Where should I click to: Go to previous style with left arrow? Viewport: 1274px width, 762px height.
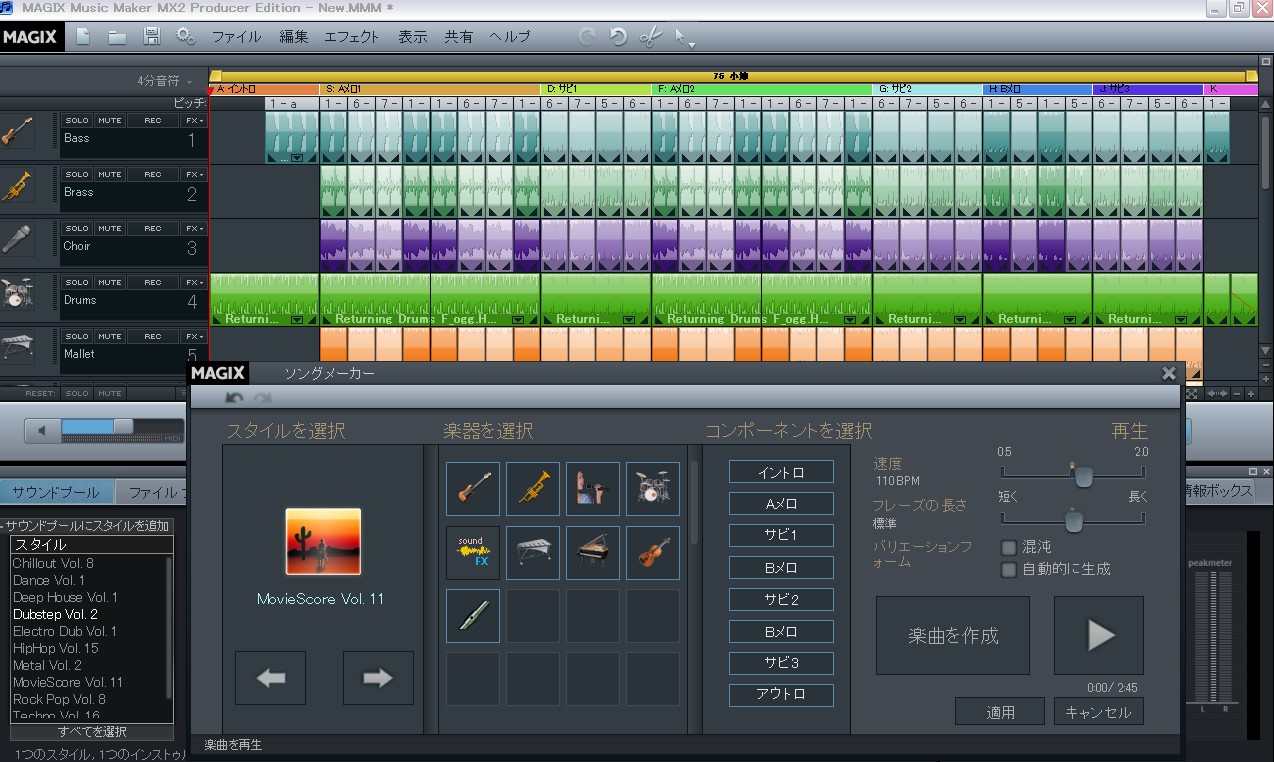tap(271, 678)
